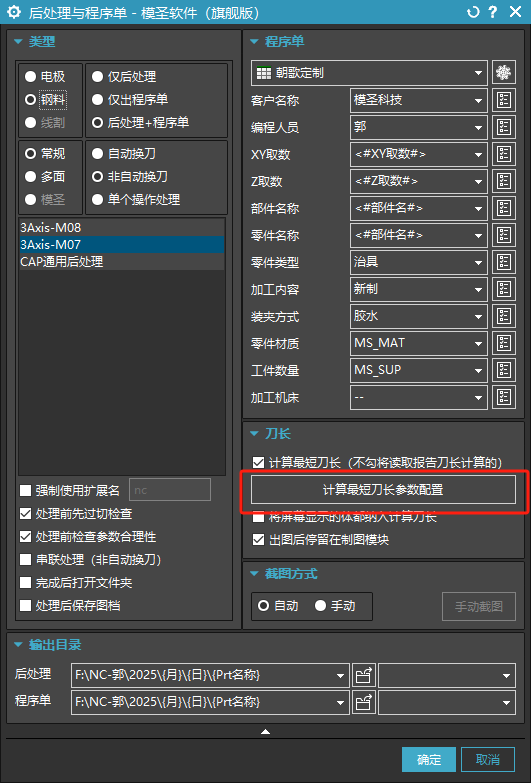
Task: Open list icon for 零件类型 row
Action: tap(504, 262)
